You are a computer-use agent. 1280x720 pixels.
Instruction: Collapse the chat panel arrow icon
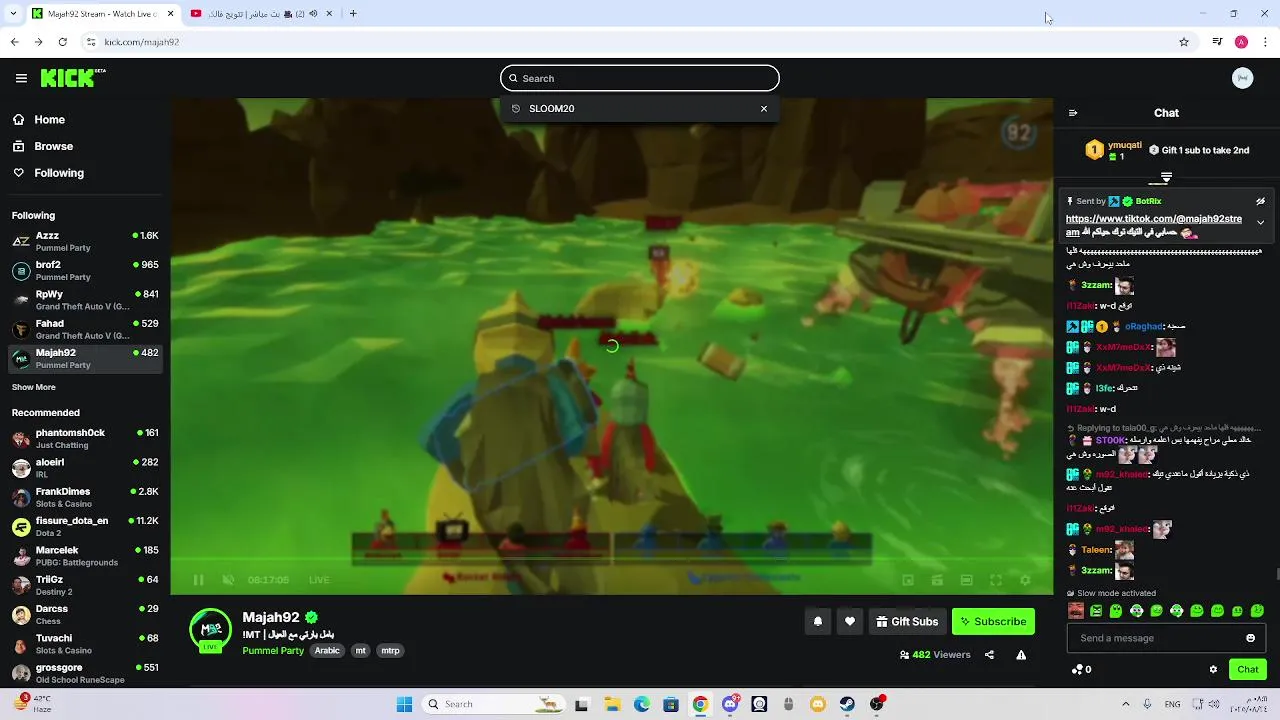coord(1073,113)
